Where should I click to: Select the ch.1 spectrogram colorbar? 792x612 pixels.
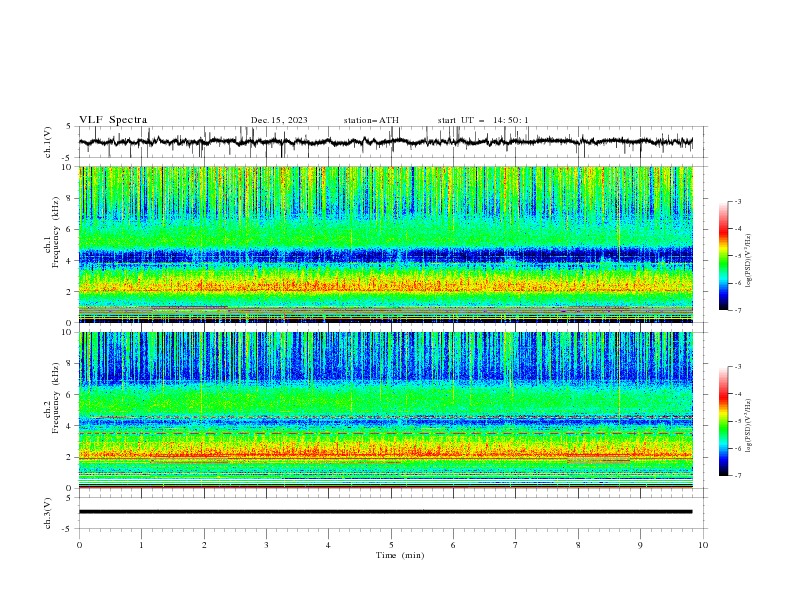point(723,256)
